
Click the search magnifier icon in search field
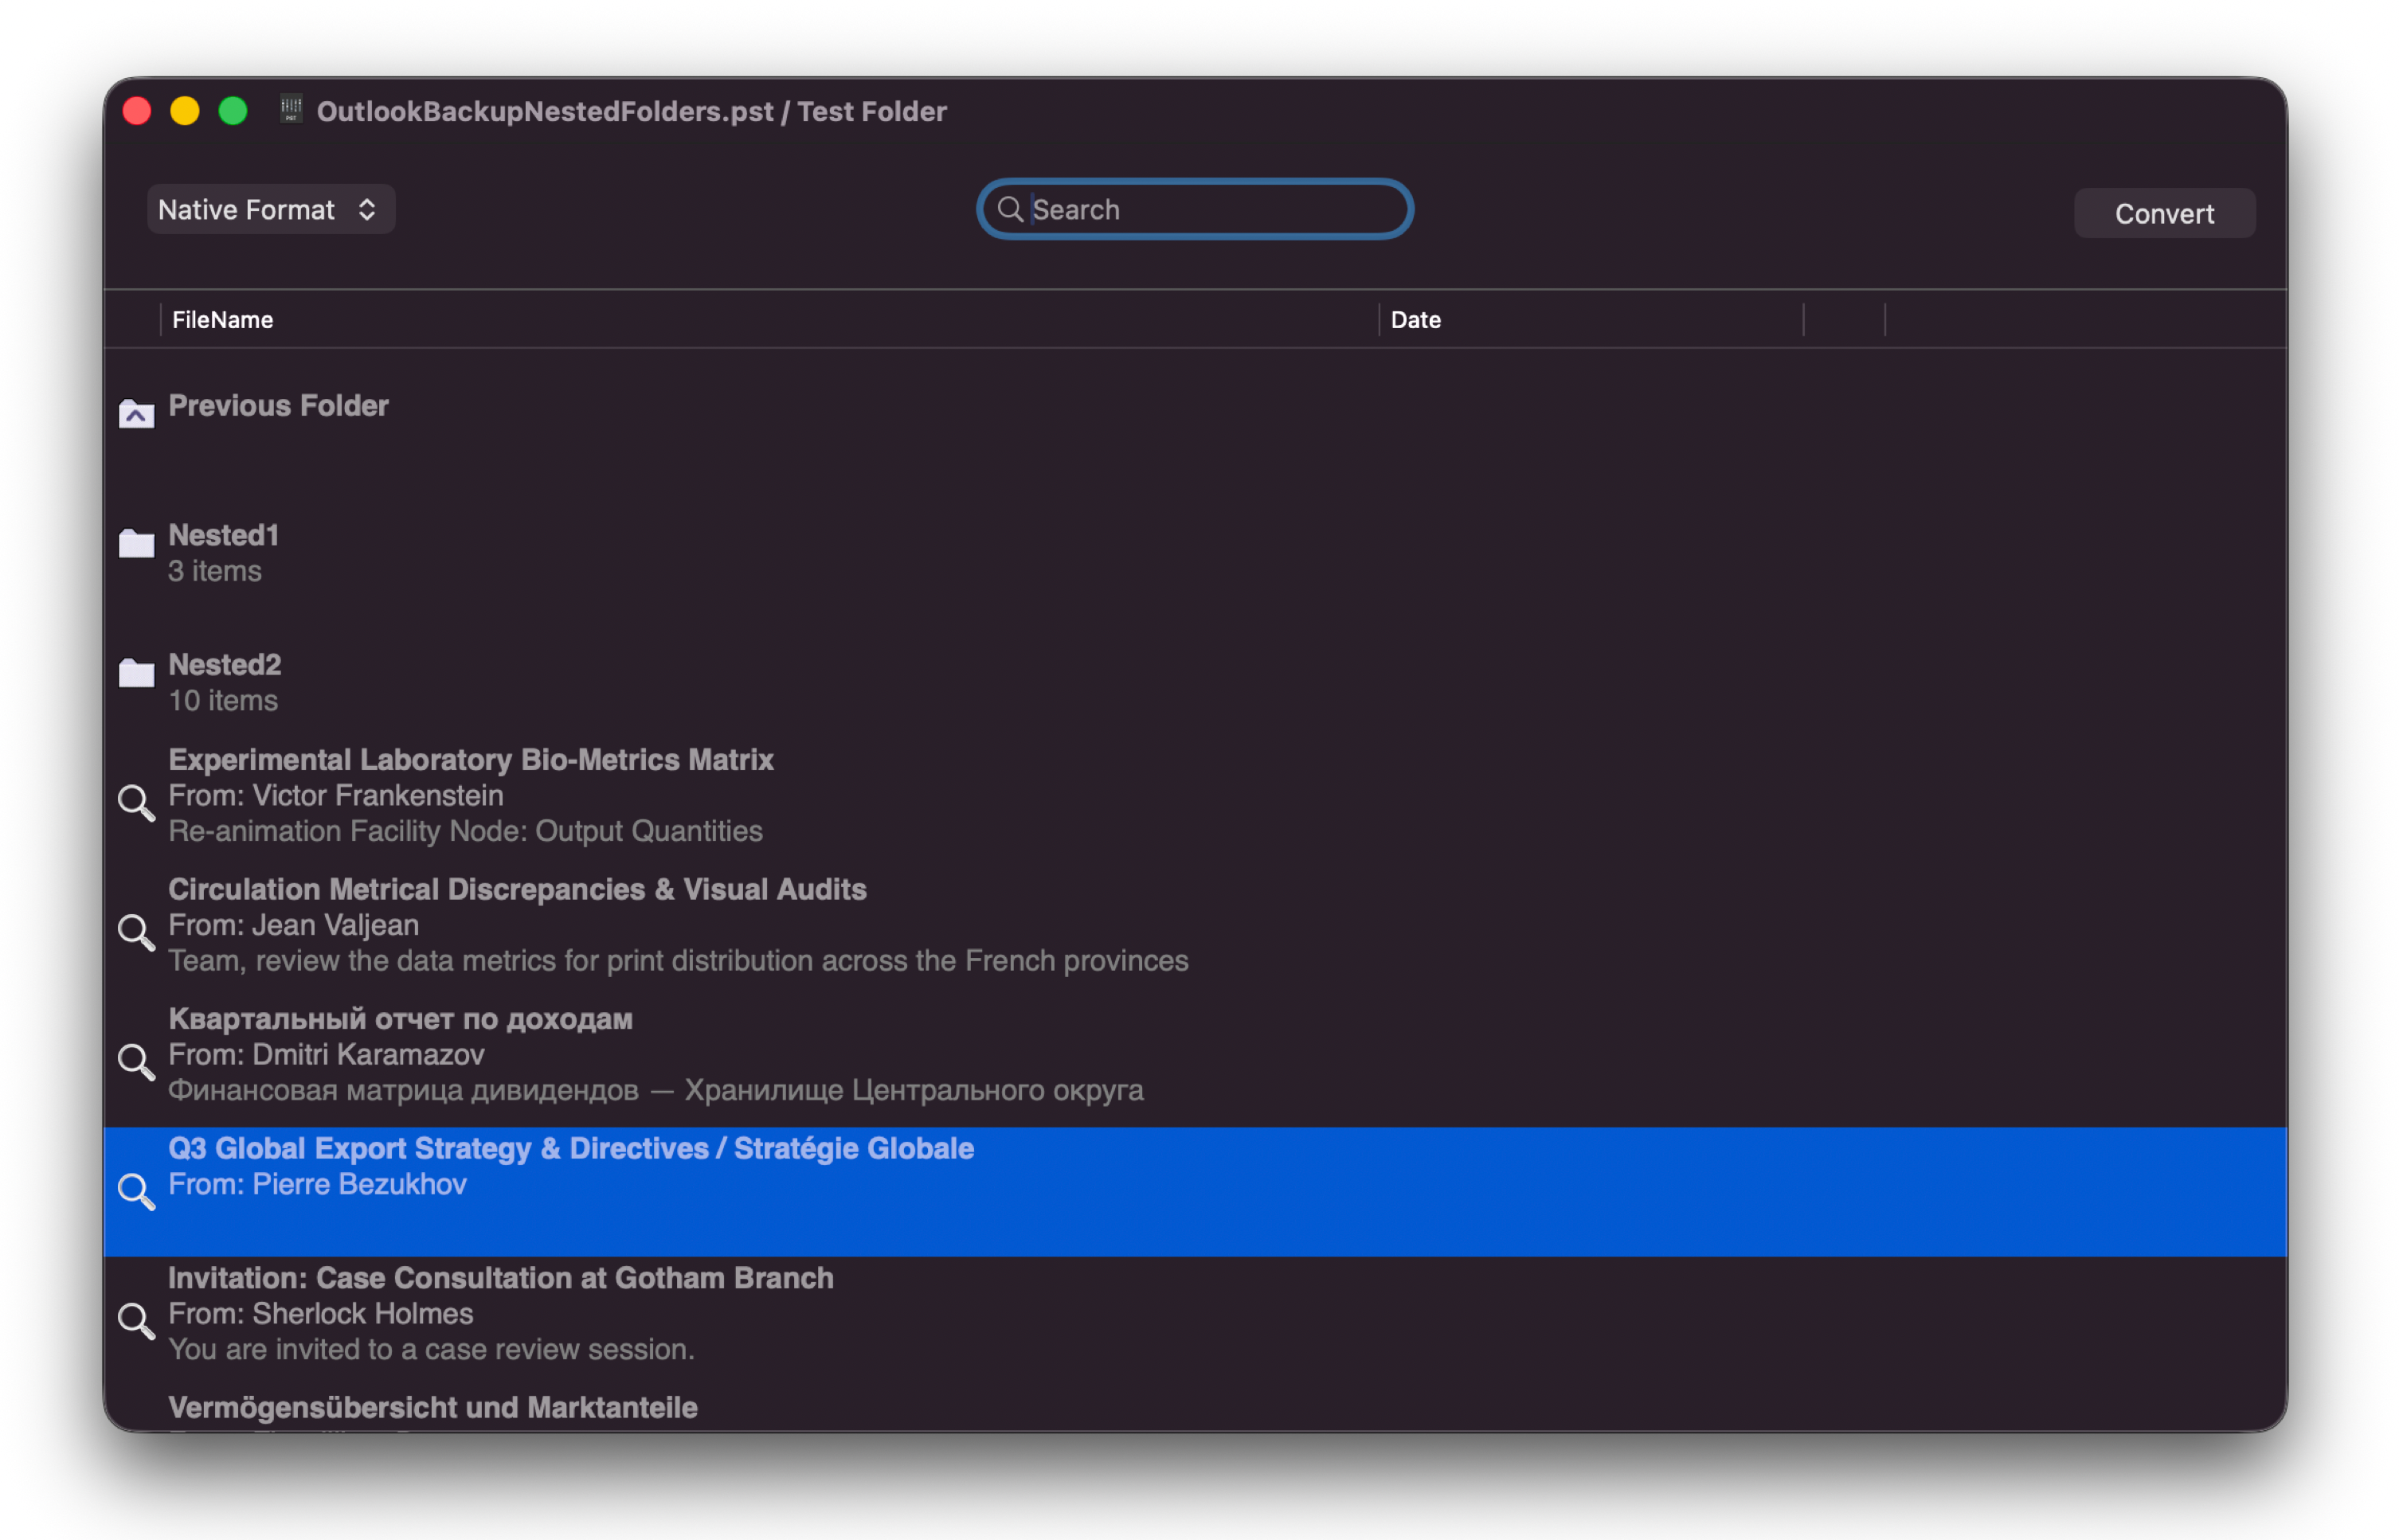coord(1010,209)
